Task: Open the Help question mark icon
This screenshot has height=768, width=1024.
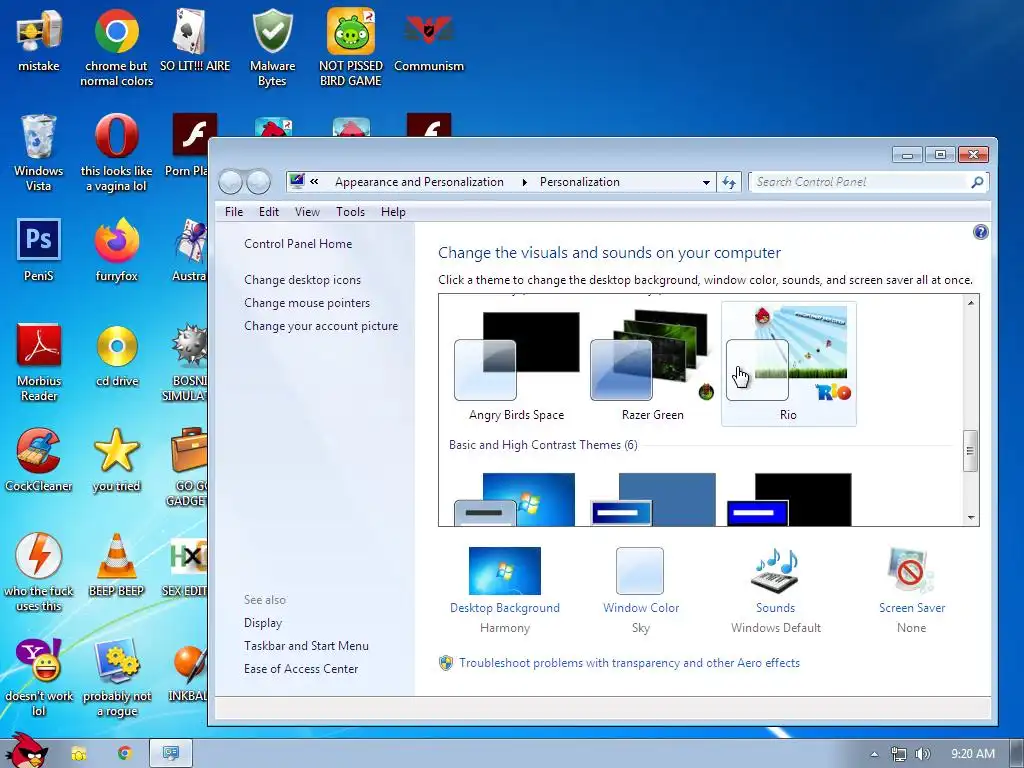Action: (980, 232)
